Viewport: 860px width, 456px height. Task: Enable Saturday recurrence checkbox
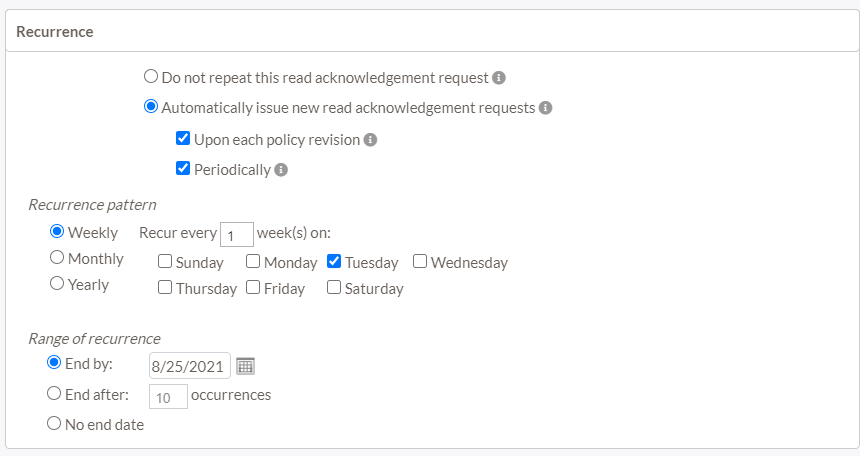[x=334, y=288]
